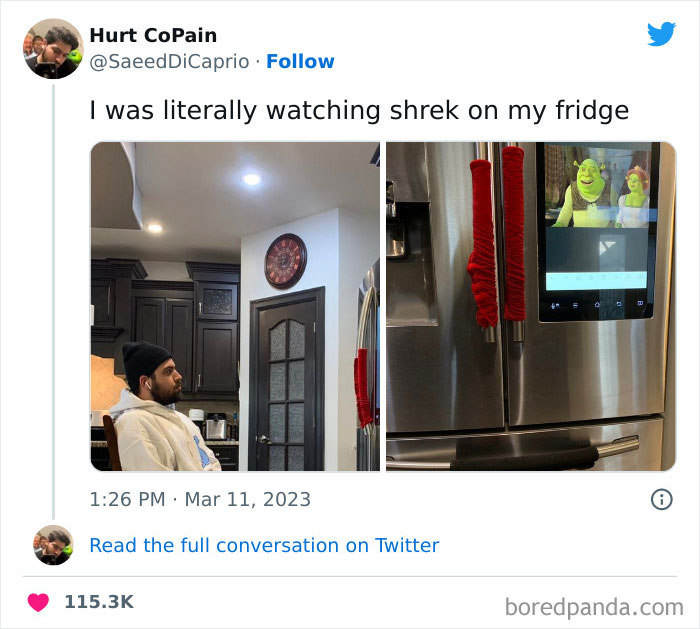Open Read the full conversation on Twitter
700x629 pixels.
[264, 545]
